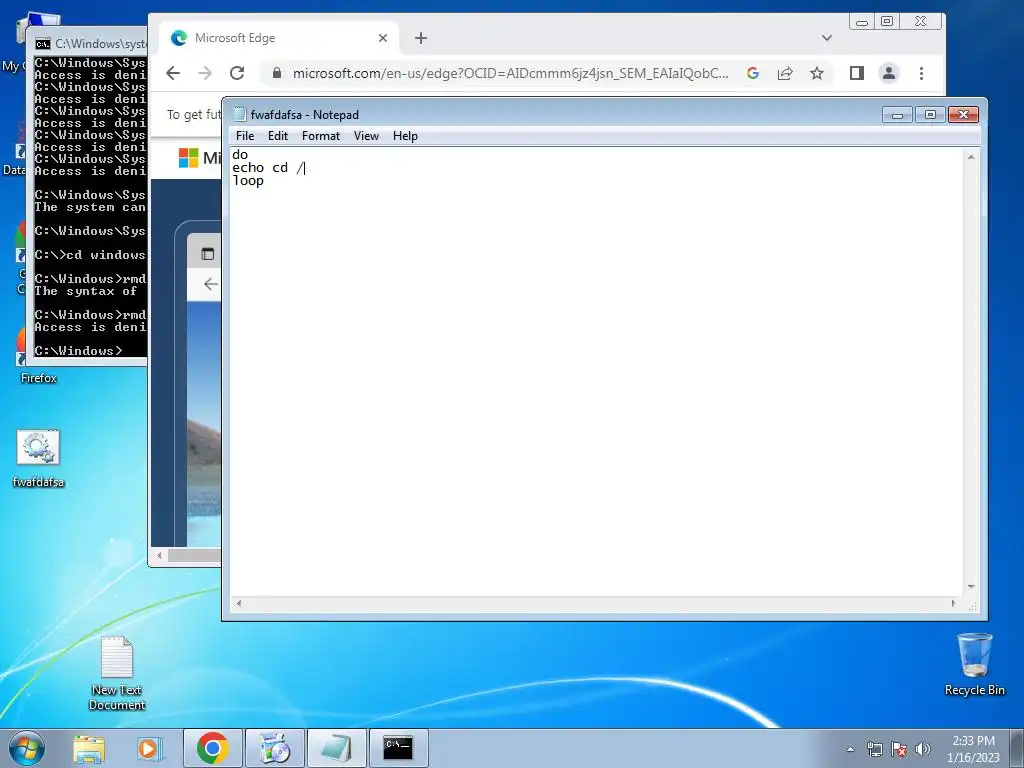This screenshot has height=768, width=1024.
Task: Open Windows Explorer from taskbar
Action: tap(89, 748)
